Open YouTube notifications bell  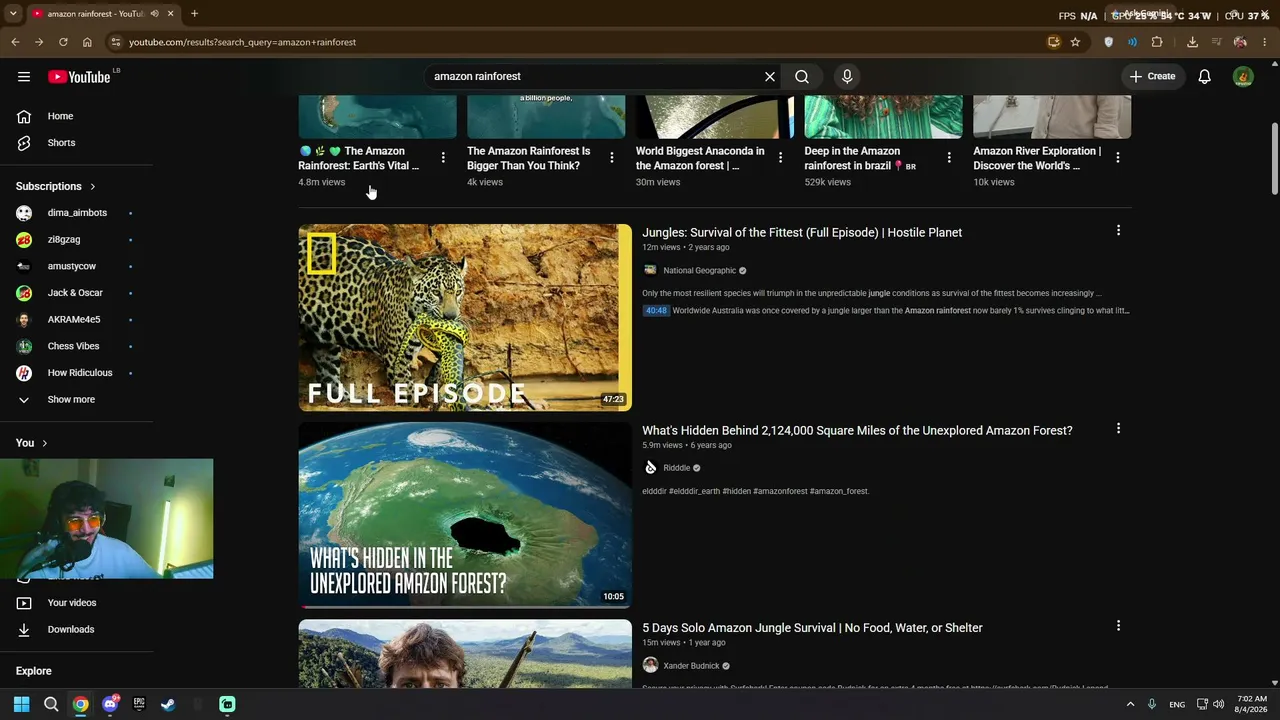pos(1205,77)
